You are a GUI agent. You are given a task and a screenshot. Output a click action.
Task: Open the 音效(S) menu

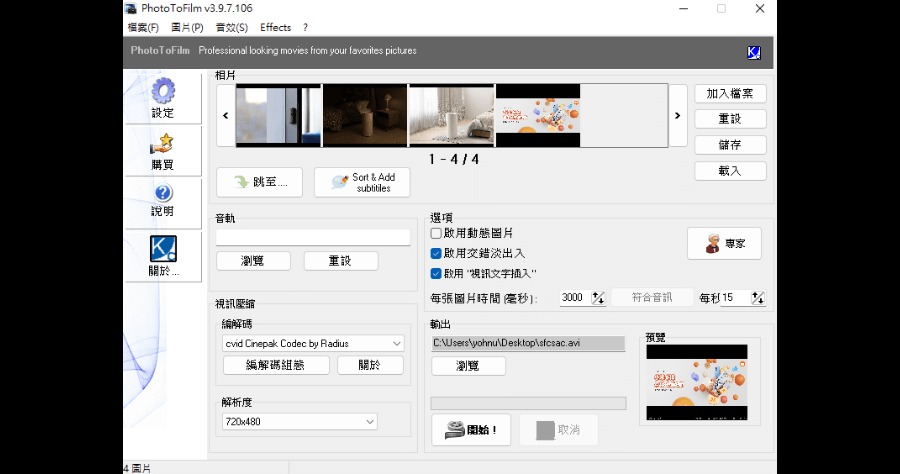point(232,28)
